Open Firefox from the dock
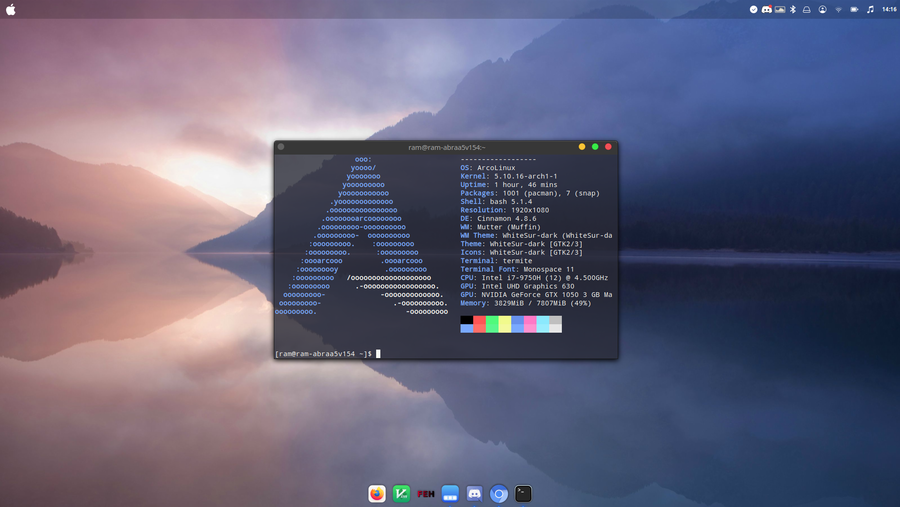This screenshot has width=900, height=507. tap(377, 494)
